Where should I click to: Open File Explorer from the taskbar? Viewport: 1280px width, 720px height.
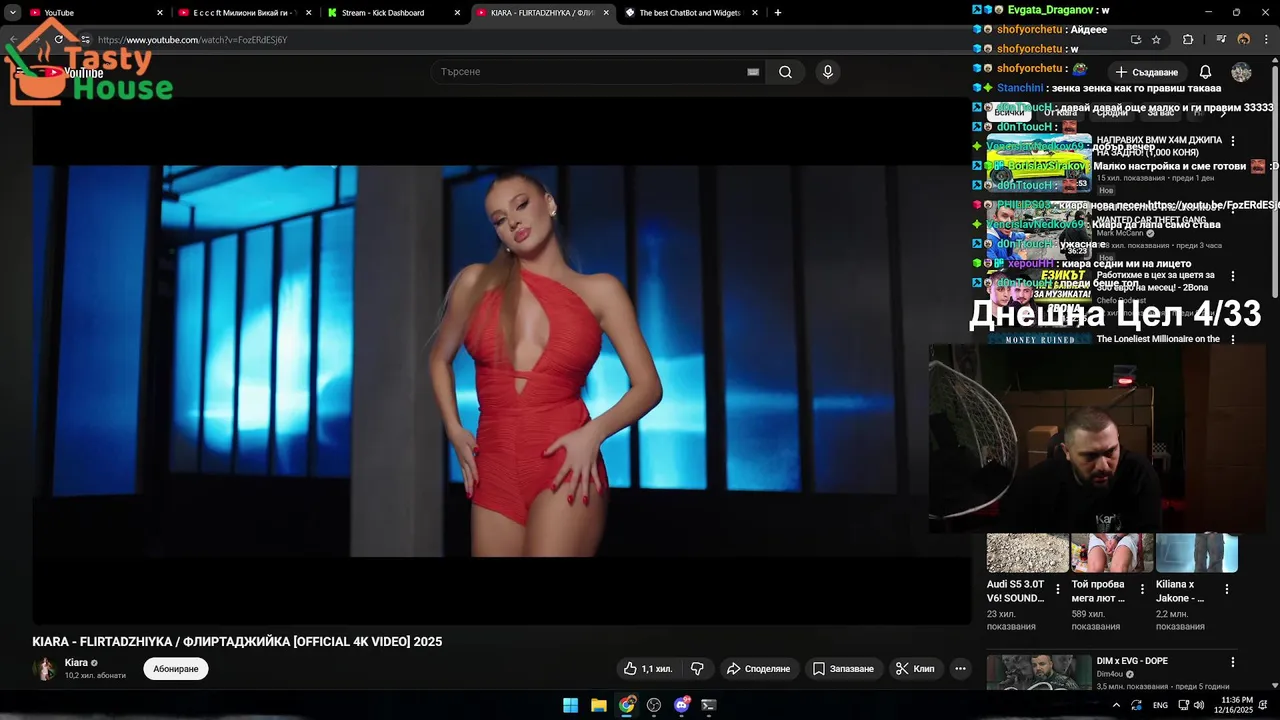pyautogui.click(x=598, y=705)
